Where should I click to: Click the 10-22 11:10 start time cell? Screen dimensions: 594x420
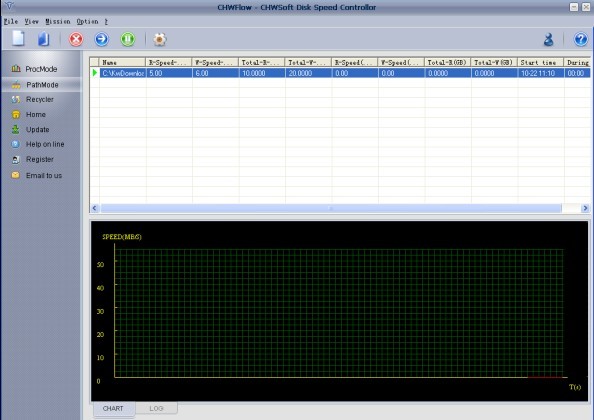coord(541,73)
